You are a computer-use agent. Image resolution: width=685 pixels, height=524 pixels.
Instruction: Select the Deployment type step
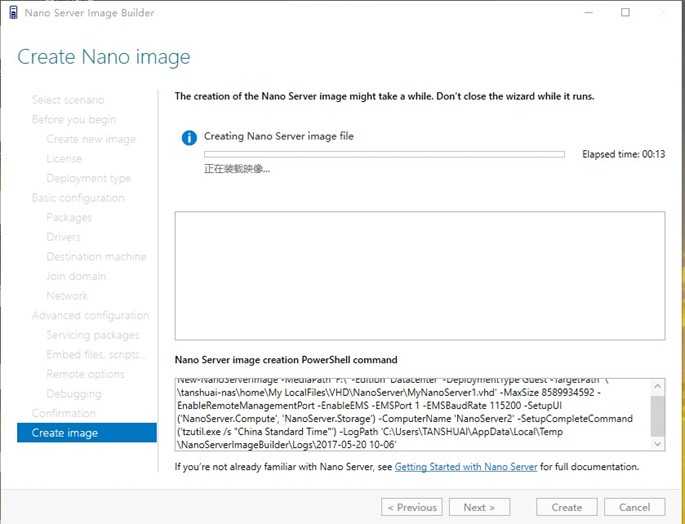[88, 178]
